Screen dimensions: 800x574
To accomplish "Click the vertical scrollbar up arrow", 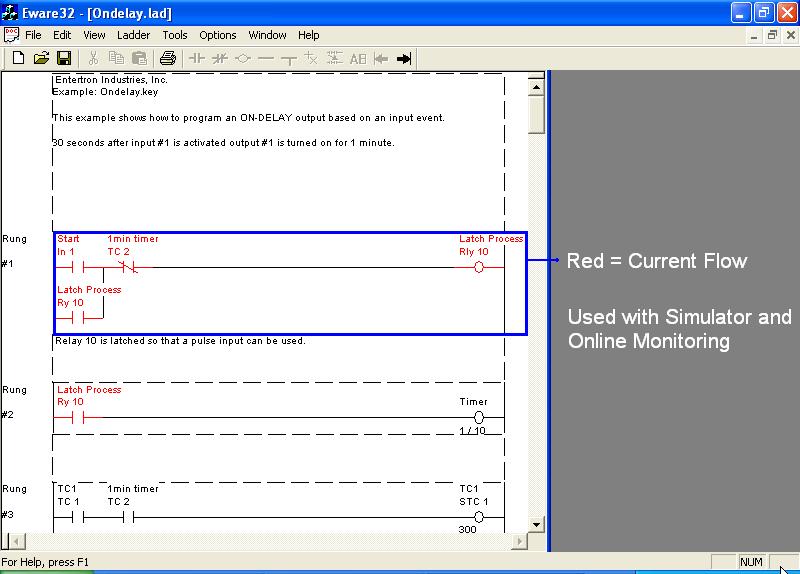I will tap(536, 87).
